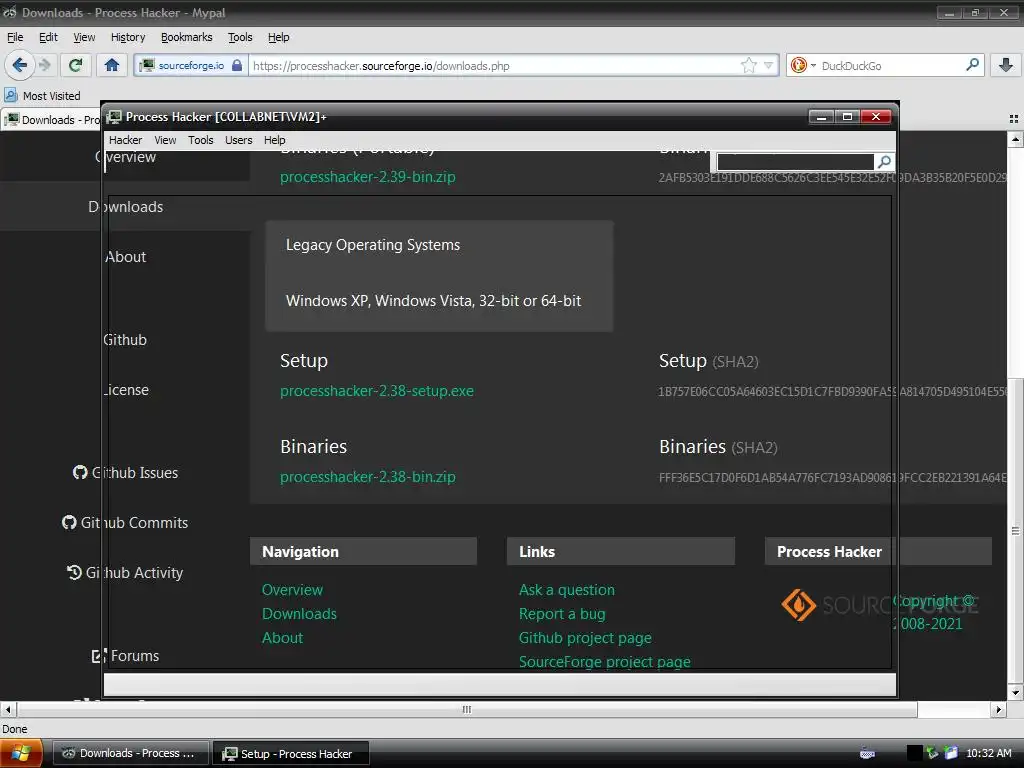1024x768 pixels.
Task: Open the Windows Start button
Action: [x=21, y=753]
